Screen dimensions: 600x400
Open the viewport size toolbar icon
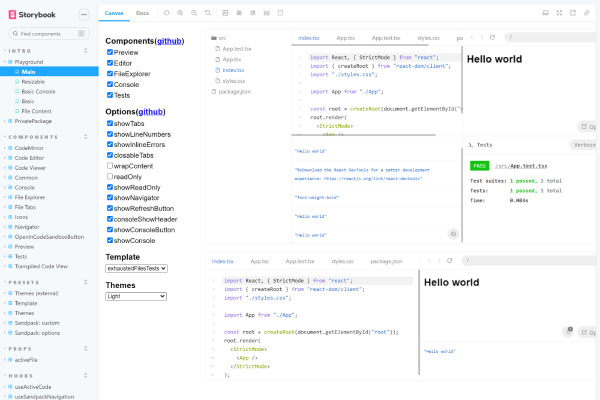tap(253, 13)
